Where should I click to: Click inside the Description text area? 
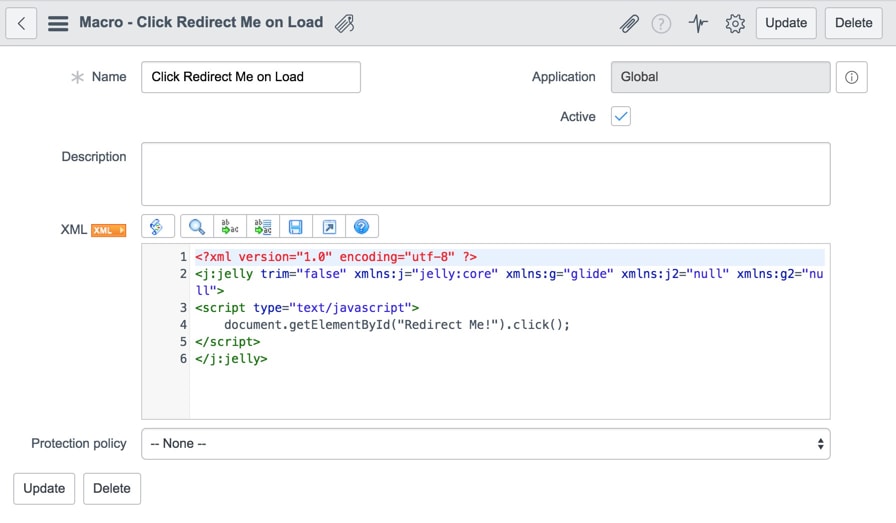pos(486,174)
